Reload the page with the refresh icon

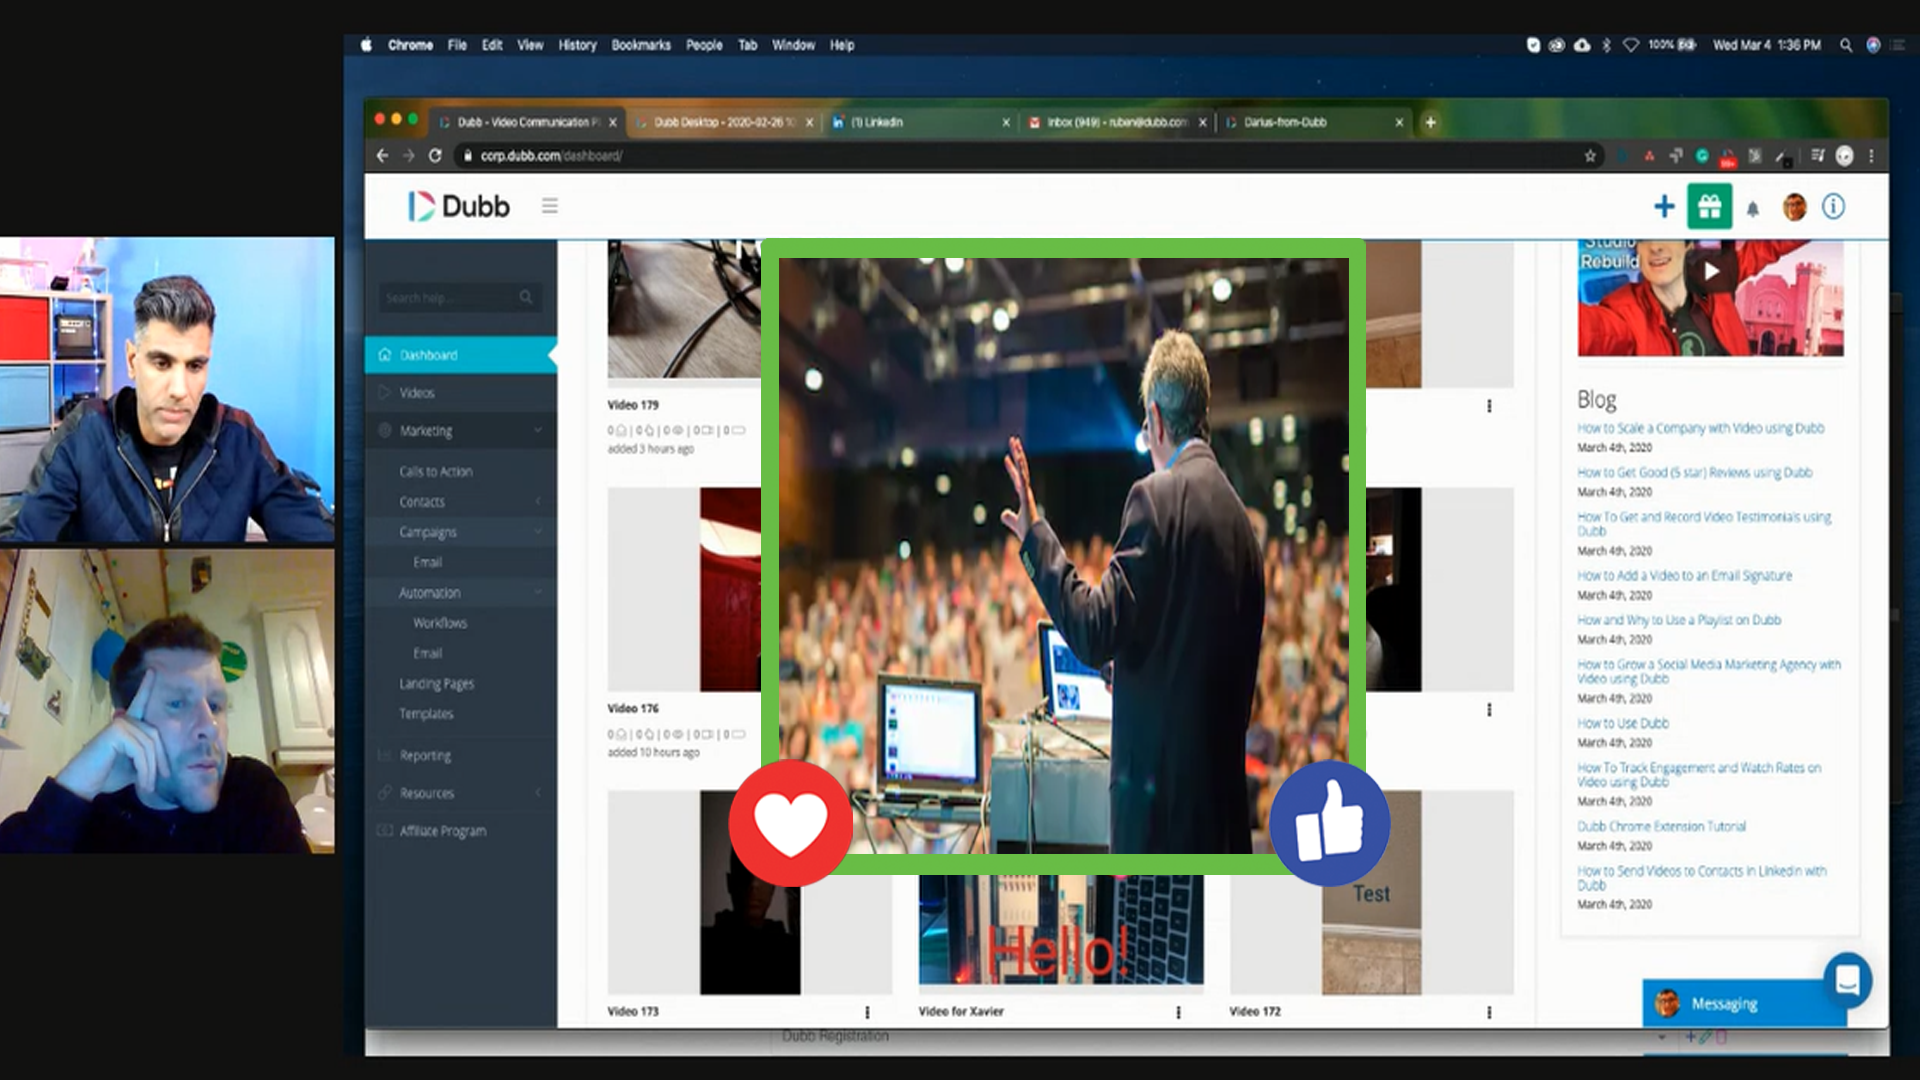435,155
